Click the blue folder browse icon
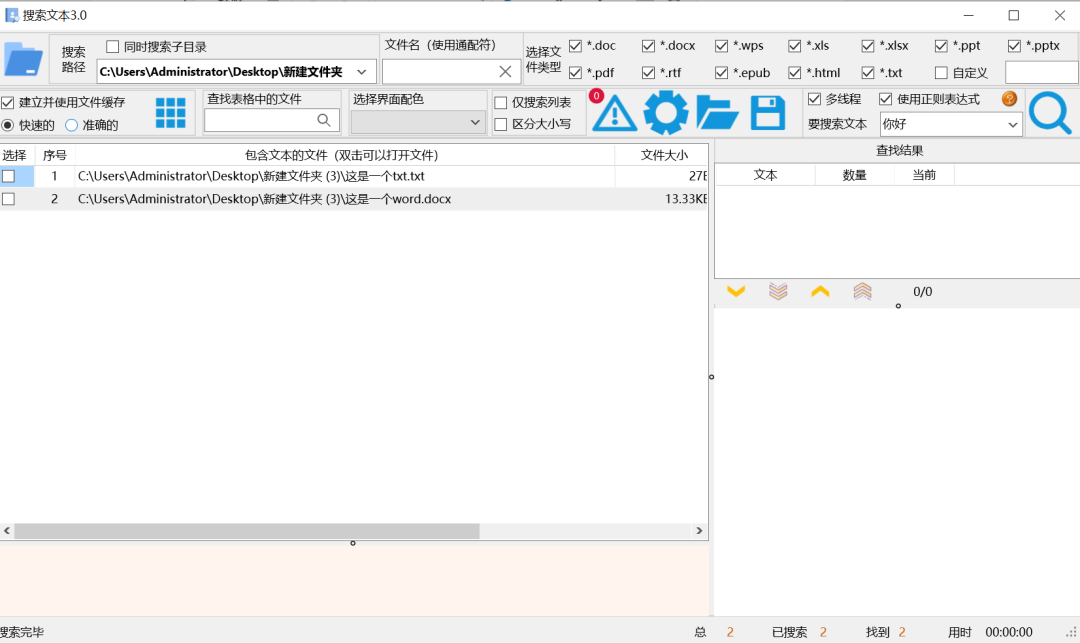 pyautogui.click(x=23, y=59)
